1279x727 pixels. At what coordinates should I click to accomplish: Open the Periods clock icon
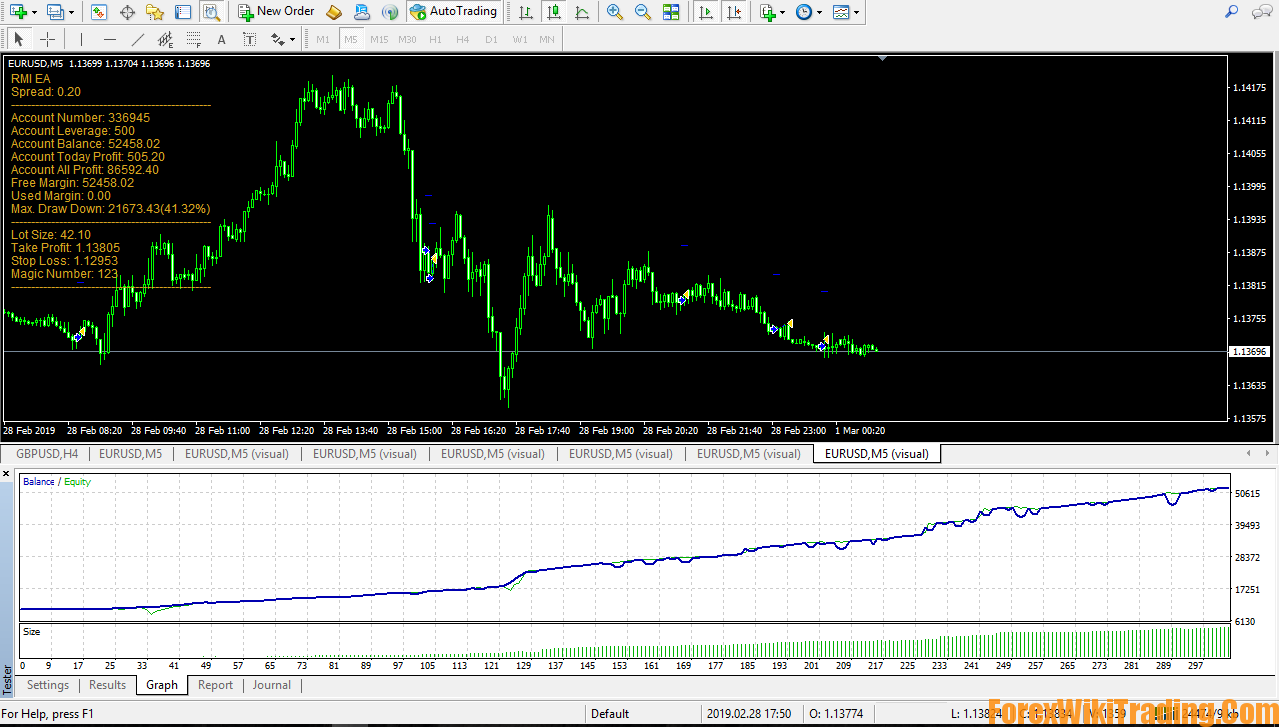tap(804, 12)
